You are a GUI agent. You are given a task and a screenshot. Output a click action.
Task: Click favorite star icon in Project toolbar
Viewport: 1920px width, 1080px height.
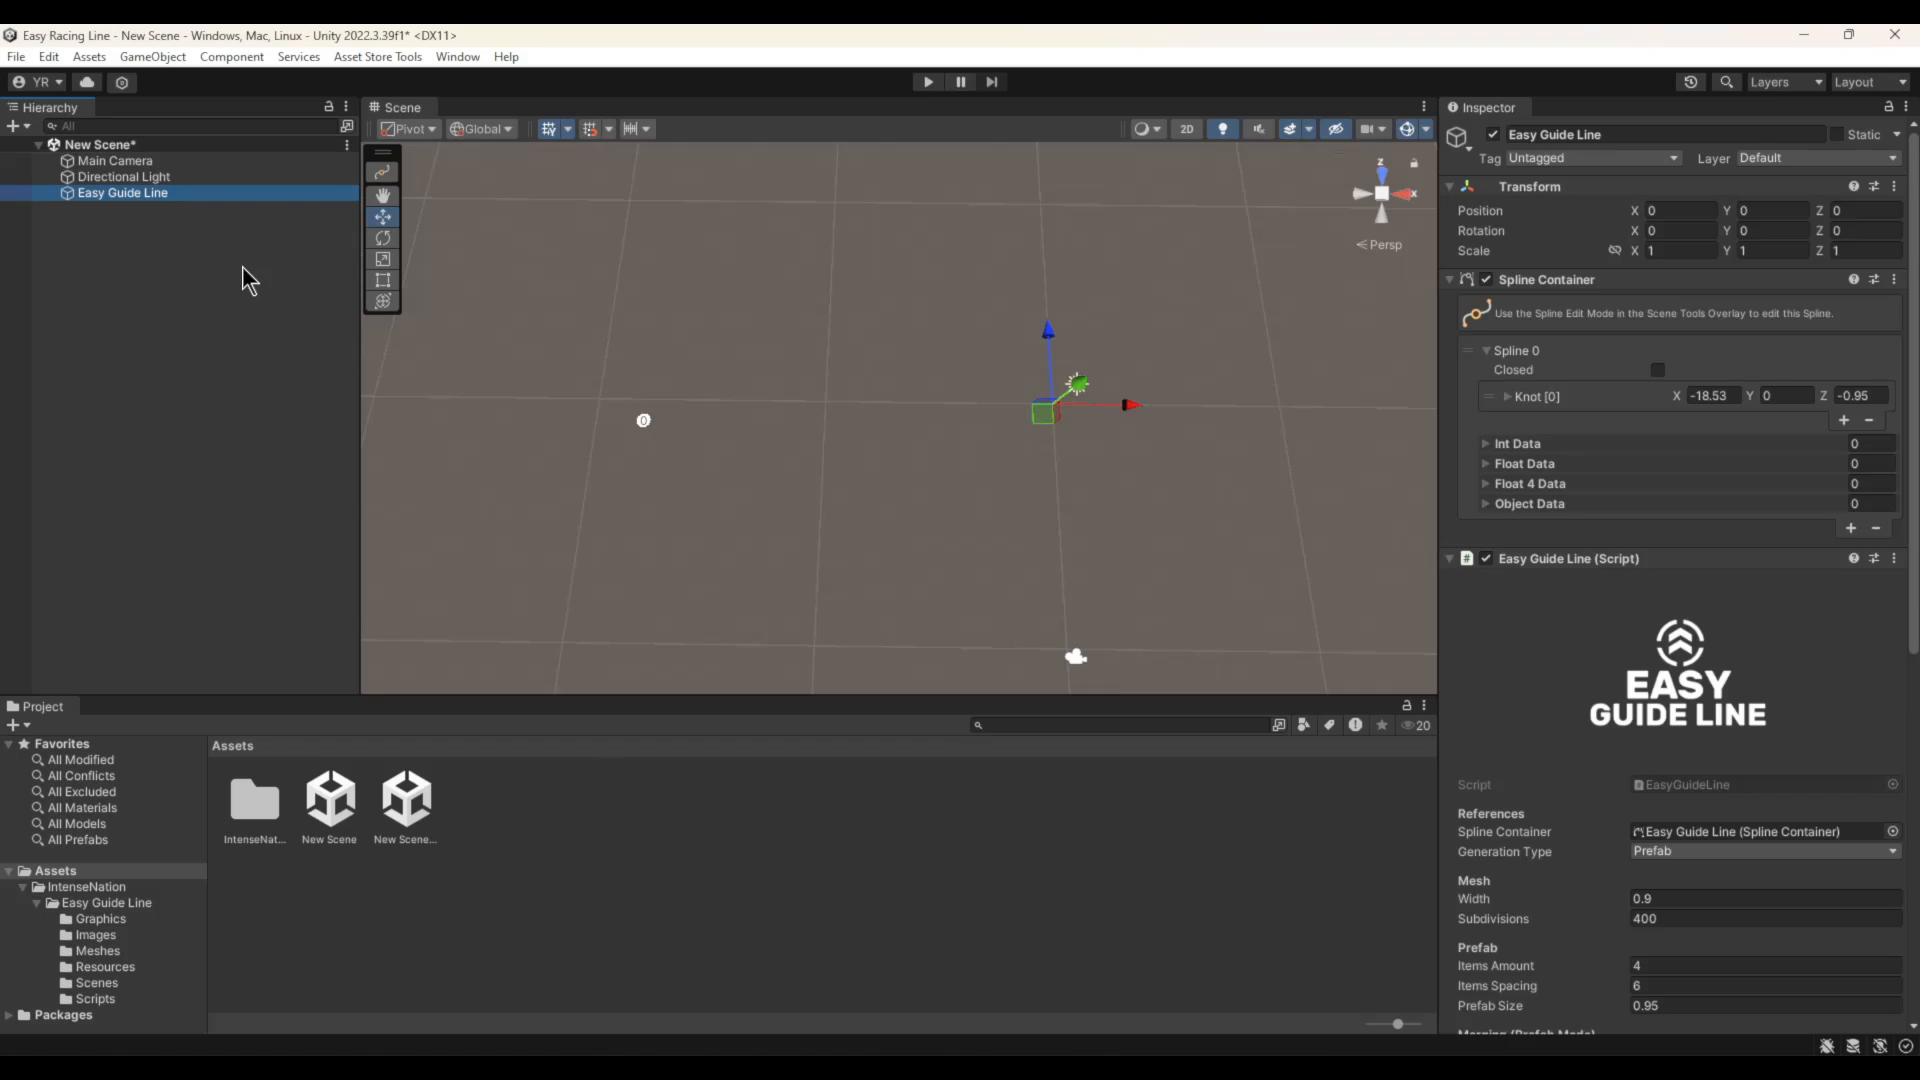(1382, 725)
